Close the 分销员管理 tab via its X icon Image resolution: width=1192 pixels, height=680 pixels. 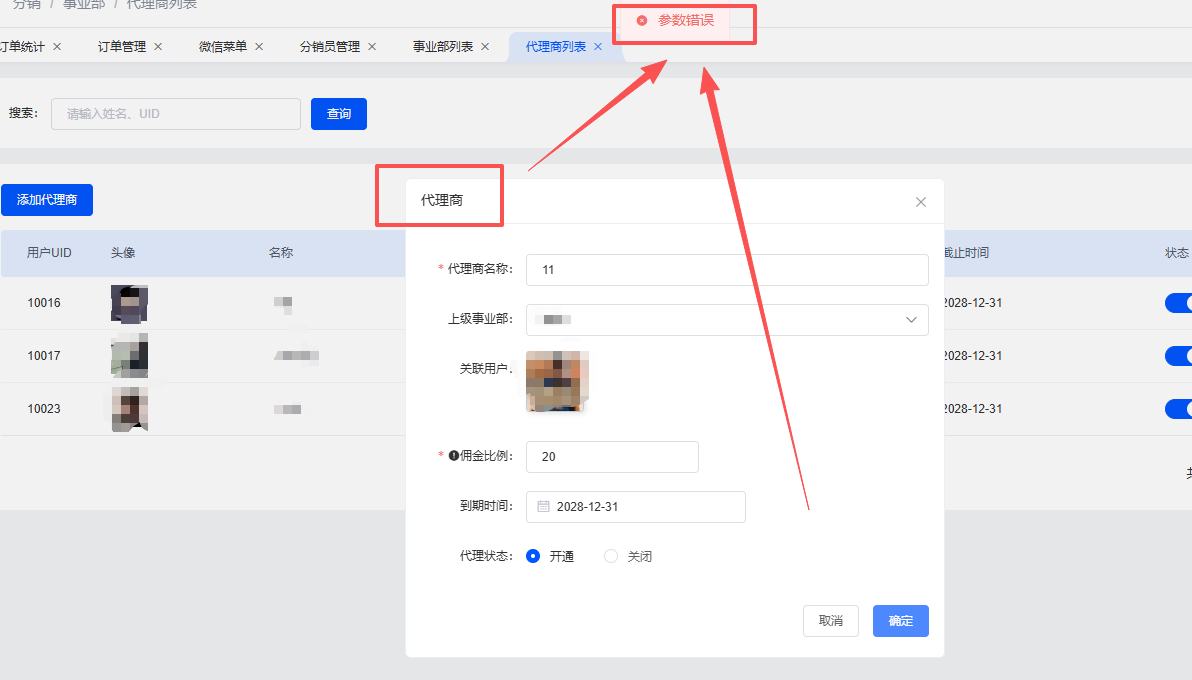[371, 46]
